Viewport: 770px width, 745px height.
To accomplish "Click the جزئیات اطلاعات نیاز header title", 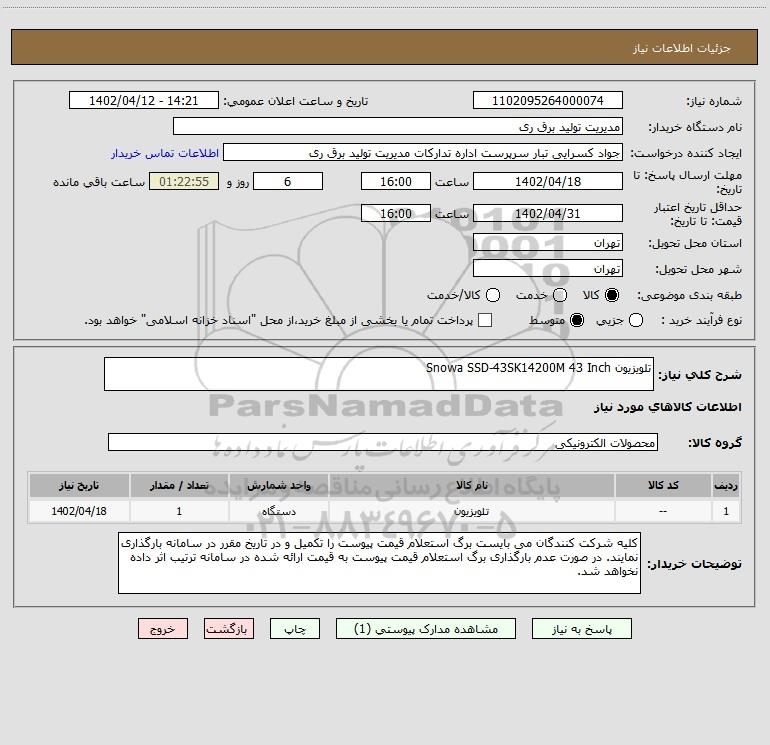I will pos(681,48).
